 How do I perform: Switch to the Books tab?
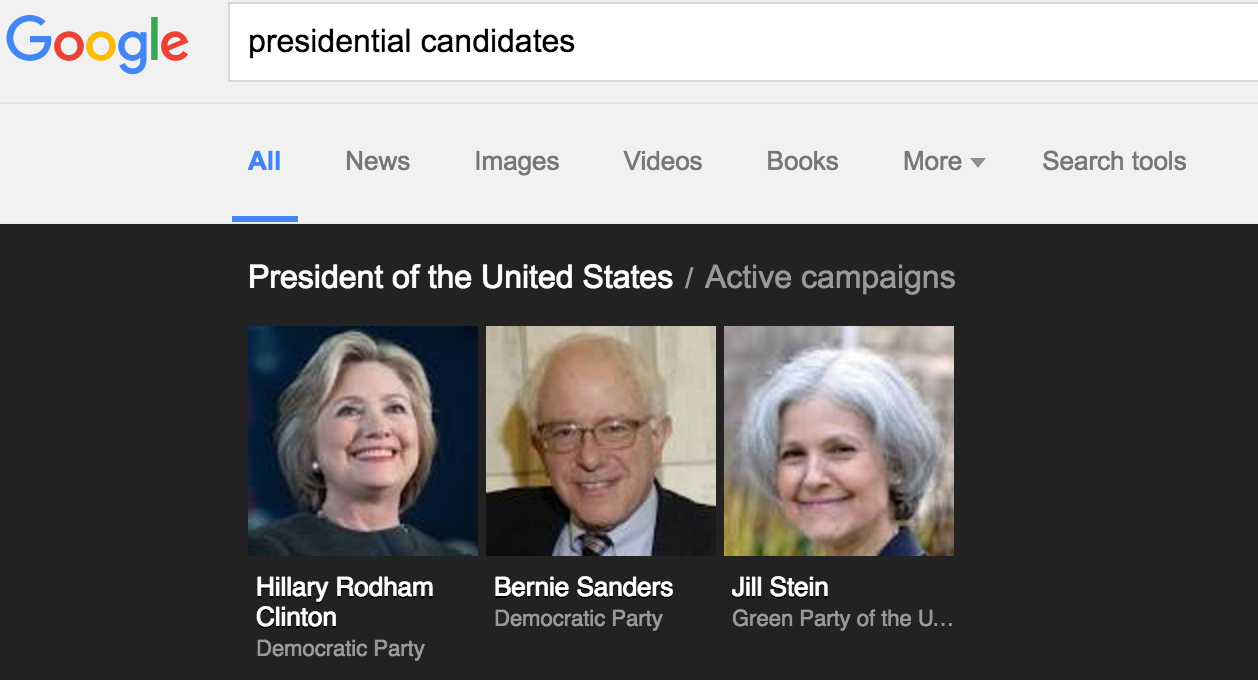coord(802,162)
